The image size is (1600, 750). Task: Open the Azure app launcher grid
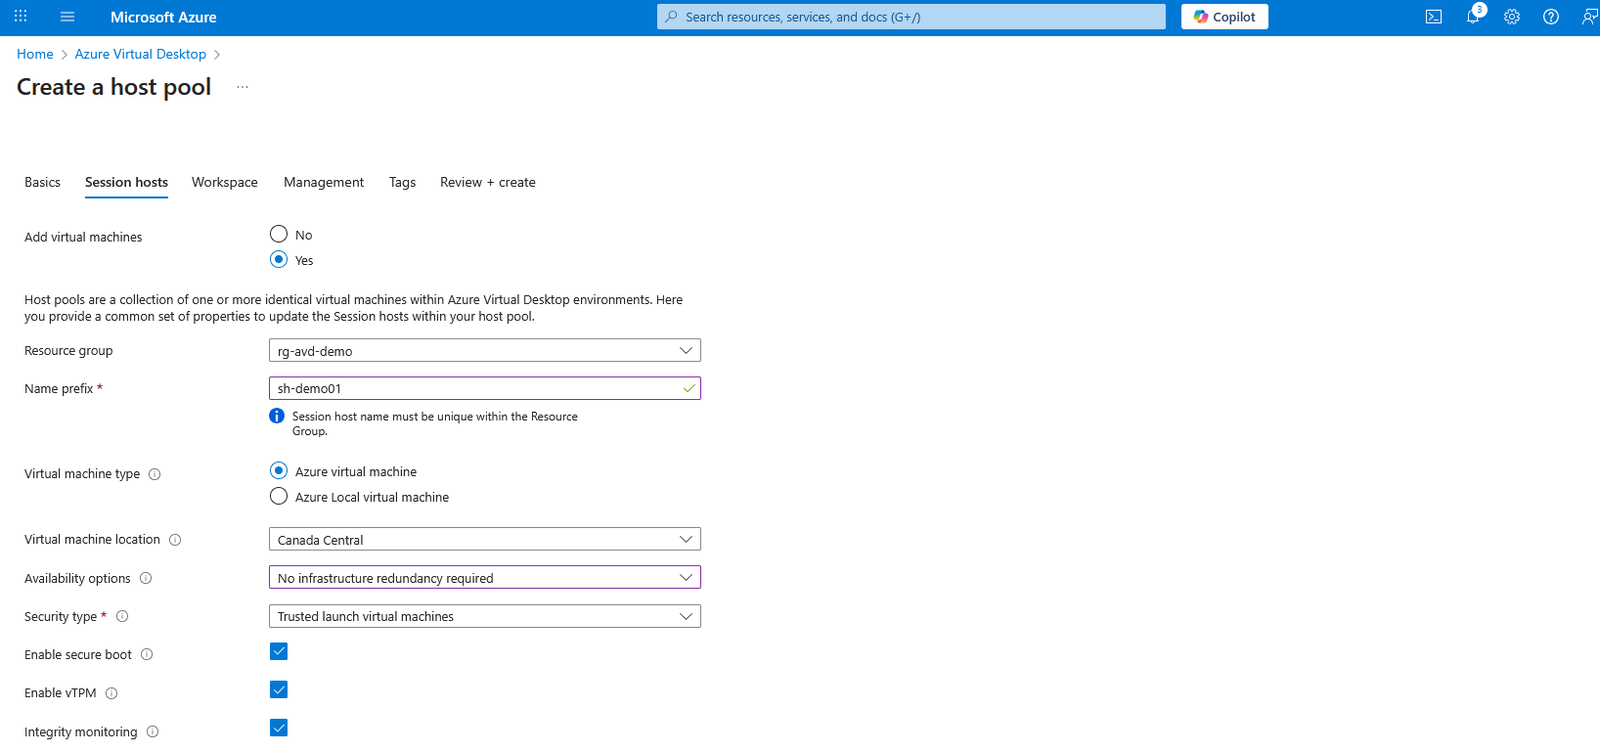pos(20,17)
